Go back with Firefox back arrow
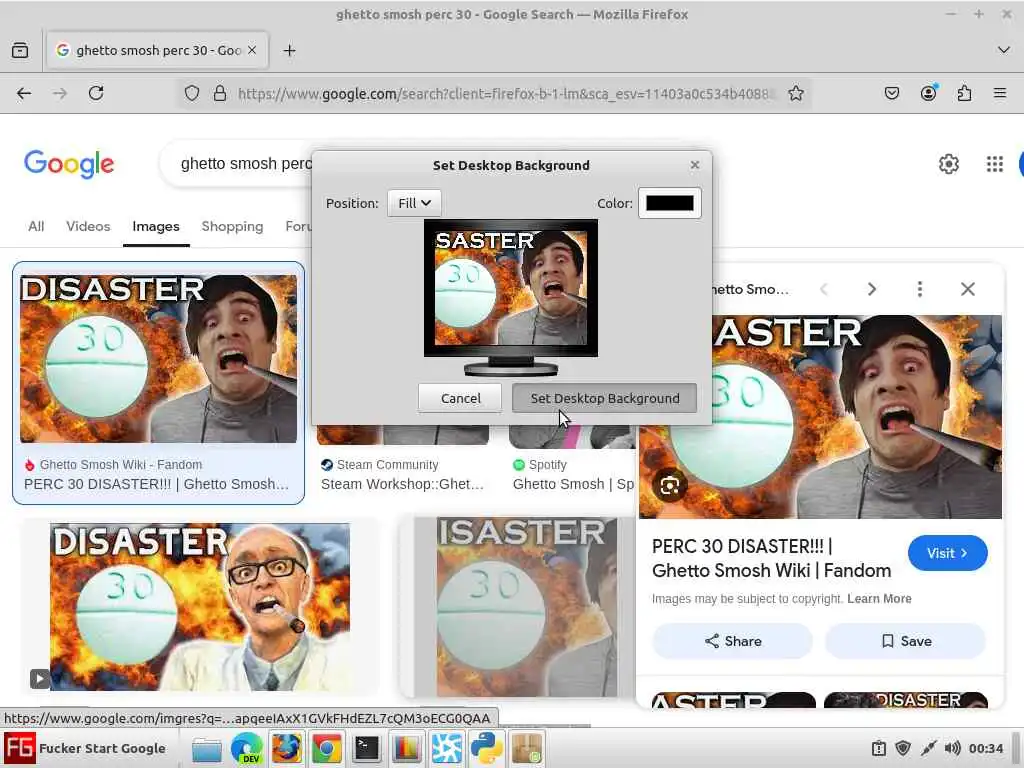The image size is (1024, 768). click(24, 93)
